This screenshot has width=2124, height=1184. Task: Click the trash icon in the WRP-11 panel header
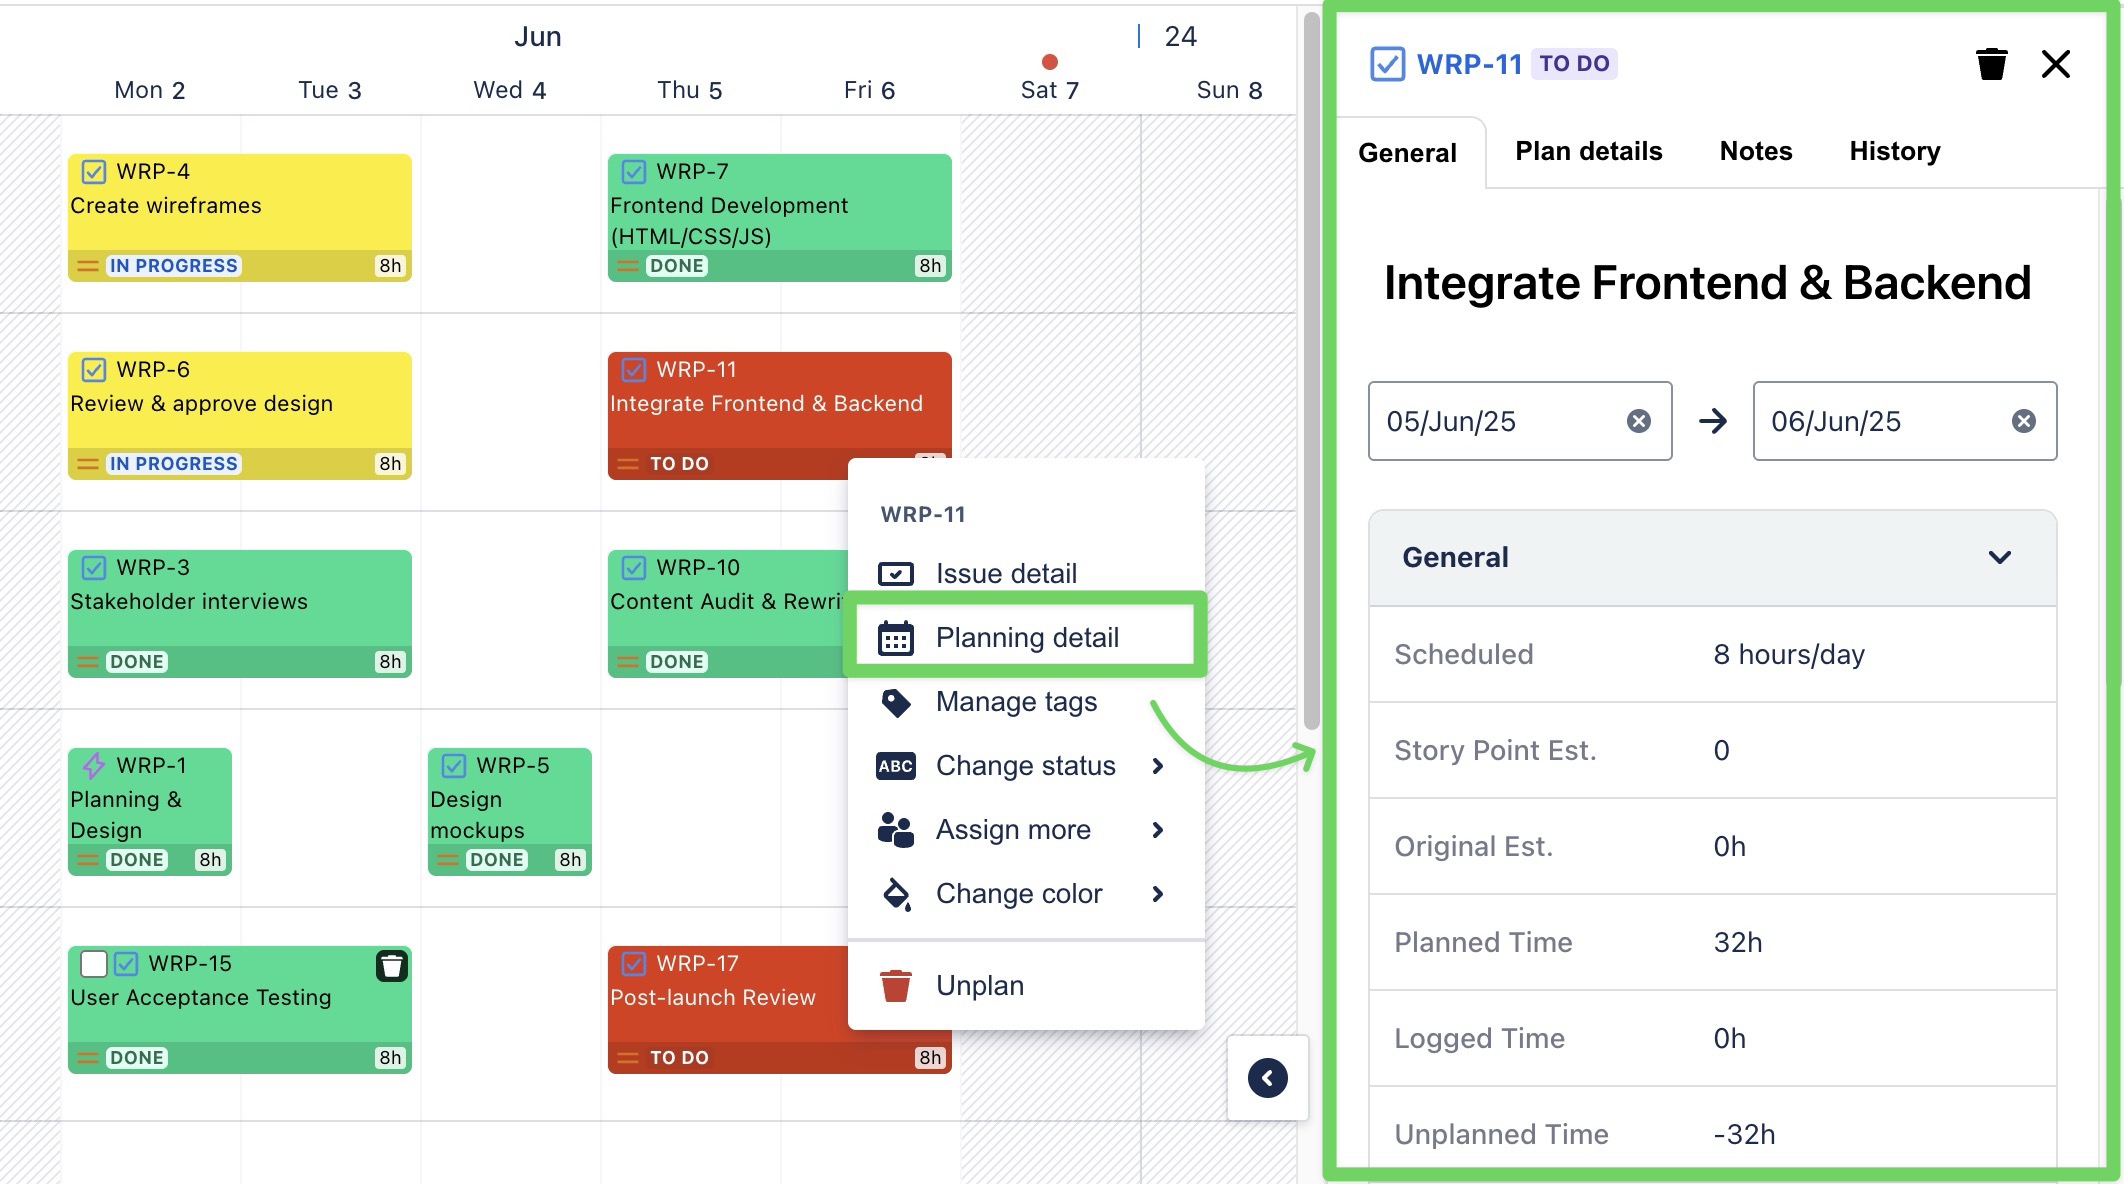coord(1991,63)
